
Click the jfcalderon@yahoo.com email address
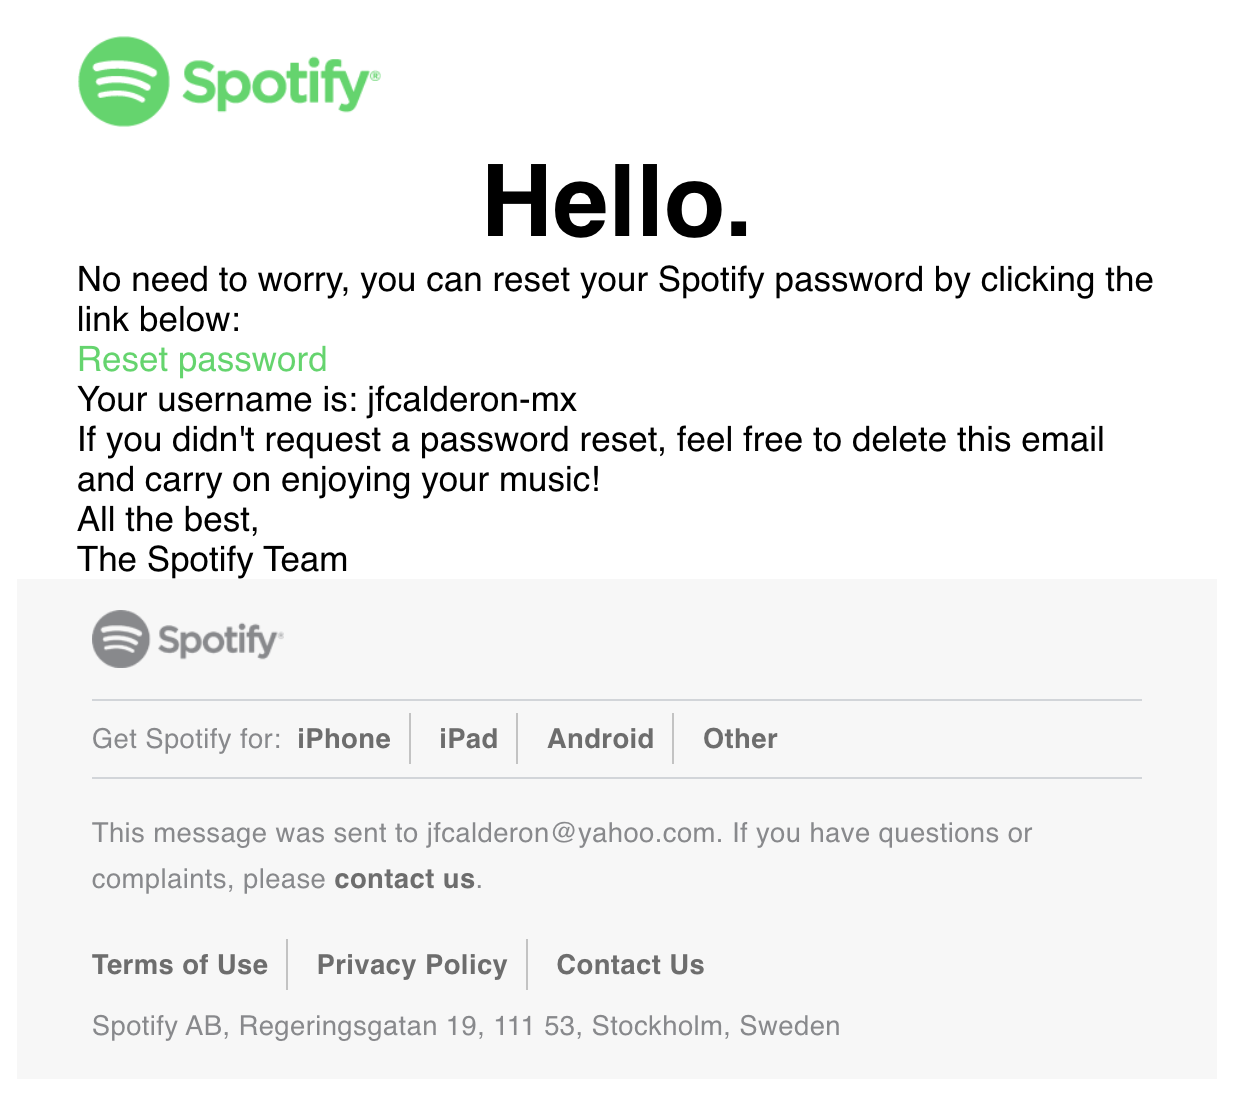pyautogui.click(x=572, y=833)
